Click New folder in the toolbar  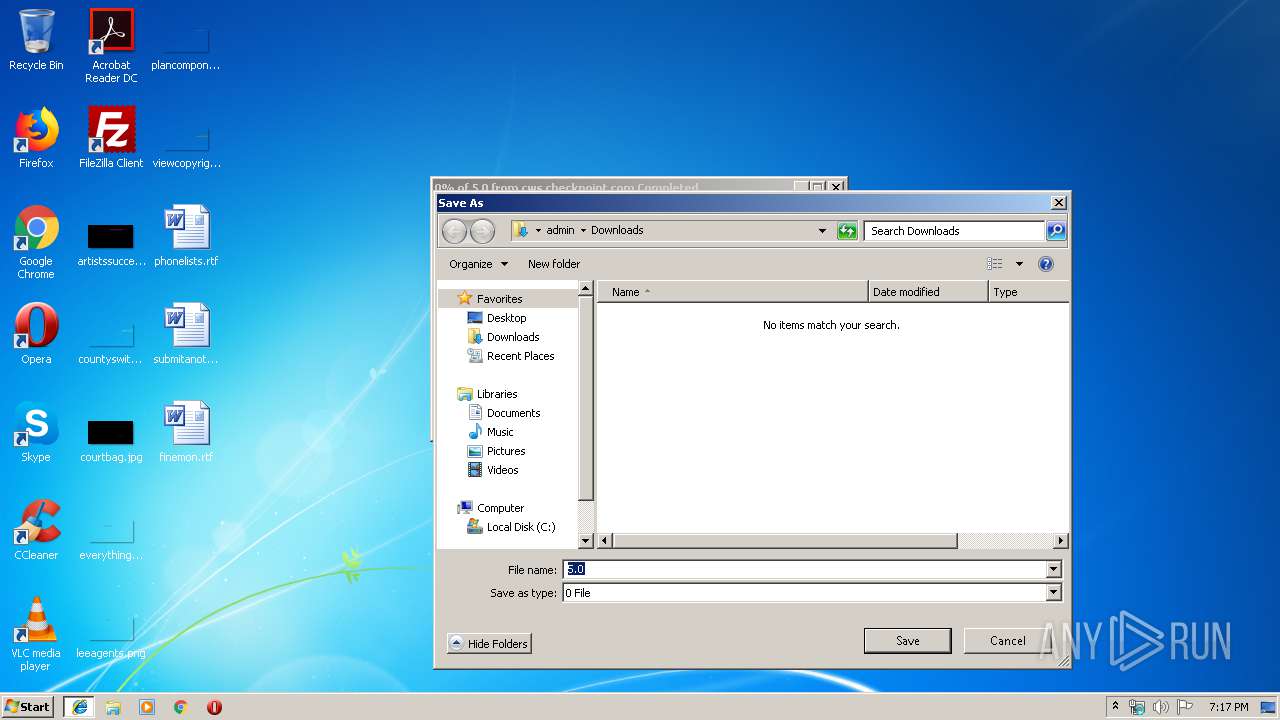[554, 264]
